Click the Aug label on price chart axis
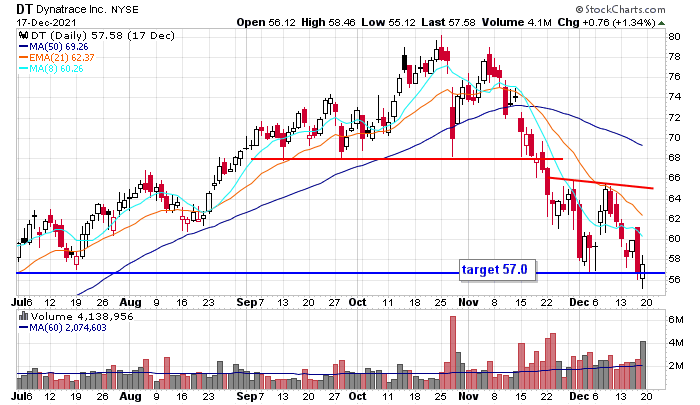700x405 pixels. (130, 302)
